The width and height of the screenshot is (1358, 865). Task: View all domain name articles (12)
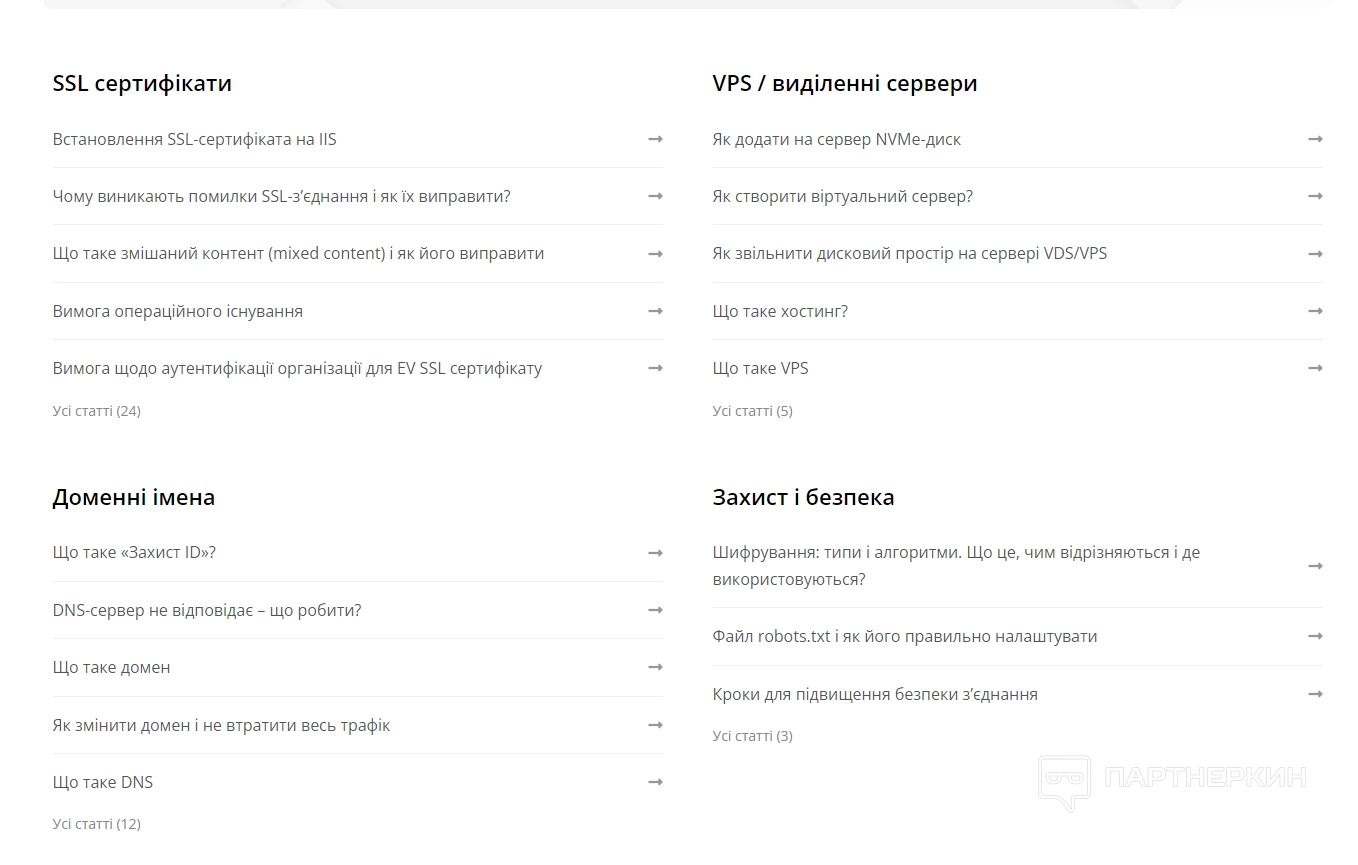96,824
